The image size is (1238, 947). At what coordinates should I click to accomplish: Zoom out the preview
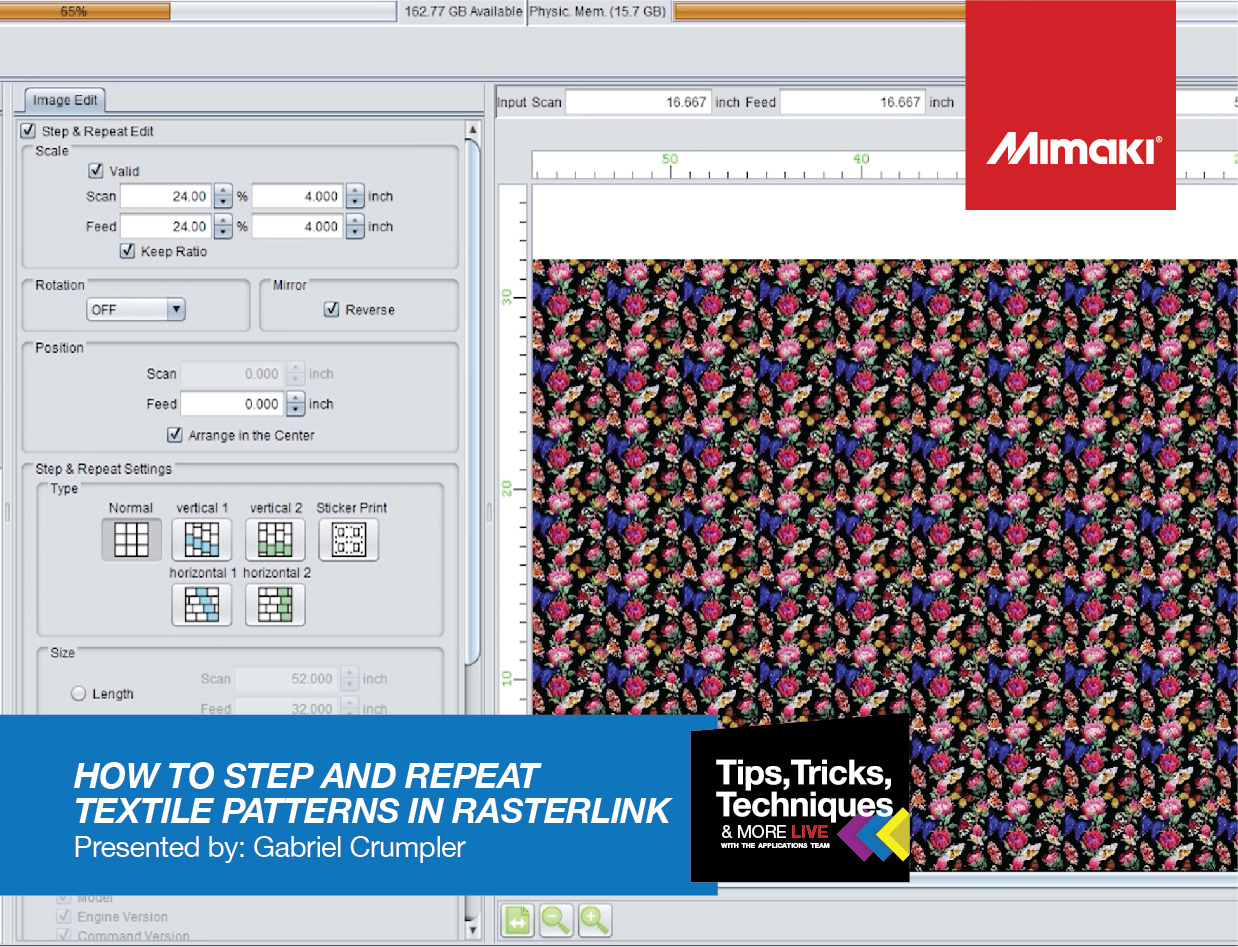(555, 920)
